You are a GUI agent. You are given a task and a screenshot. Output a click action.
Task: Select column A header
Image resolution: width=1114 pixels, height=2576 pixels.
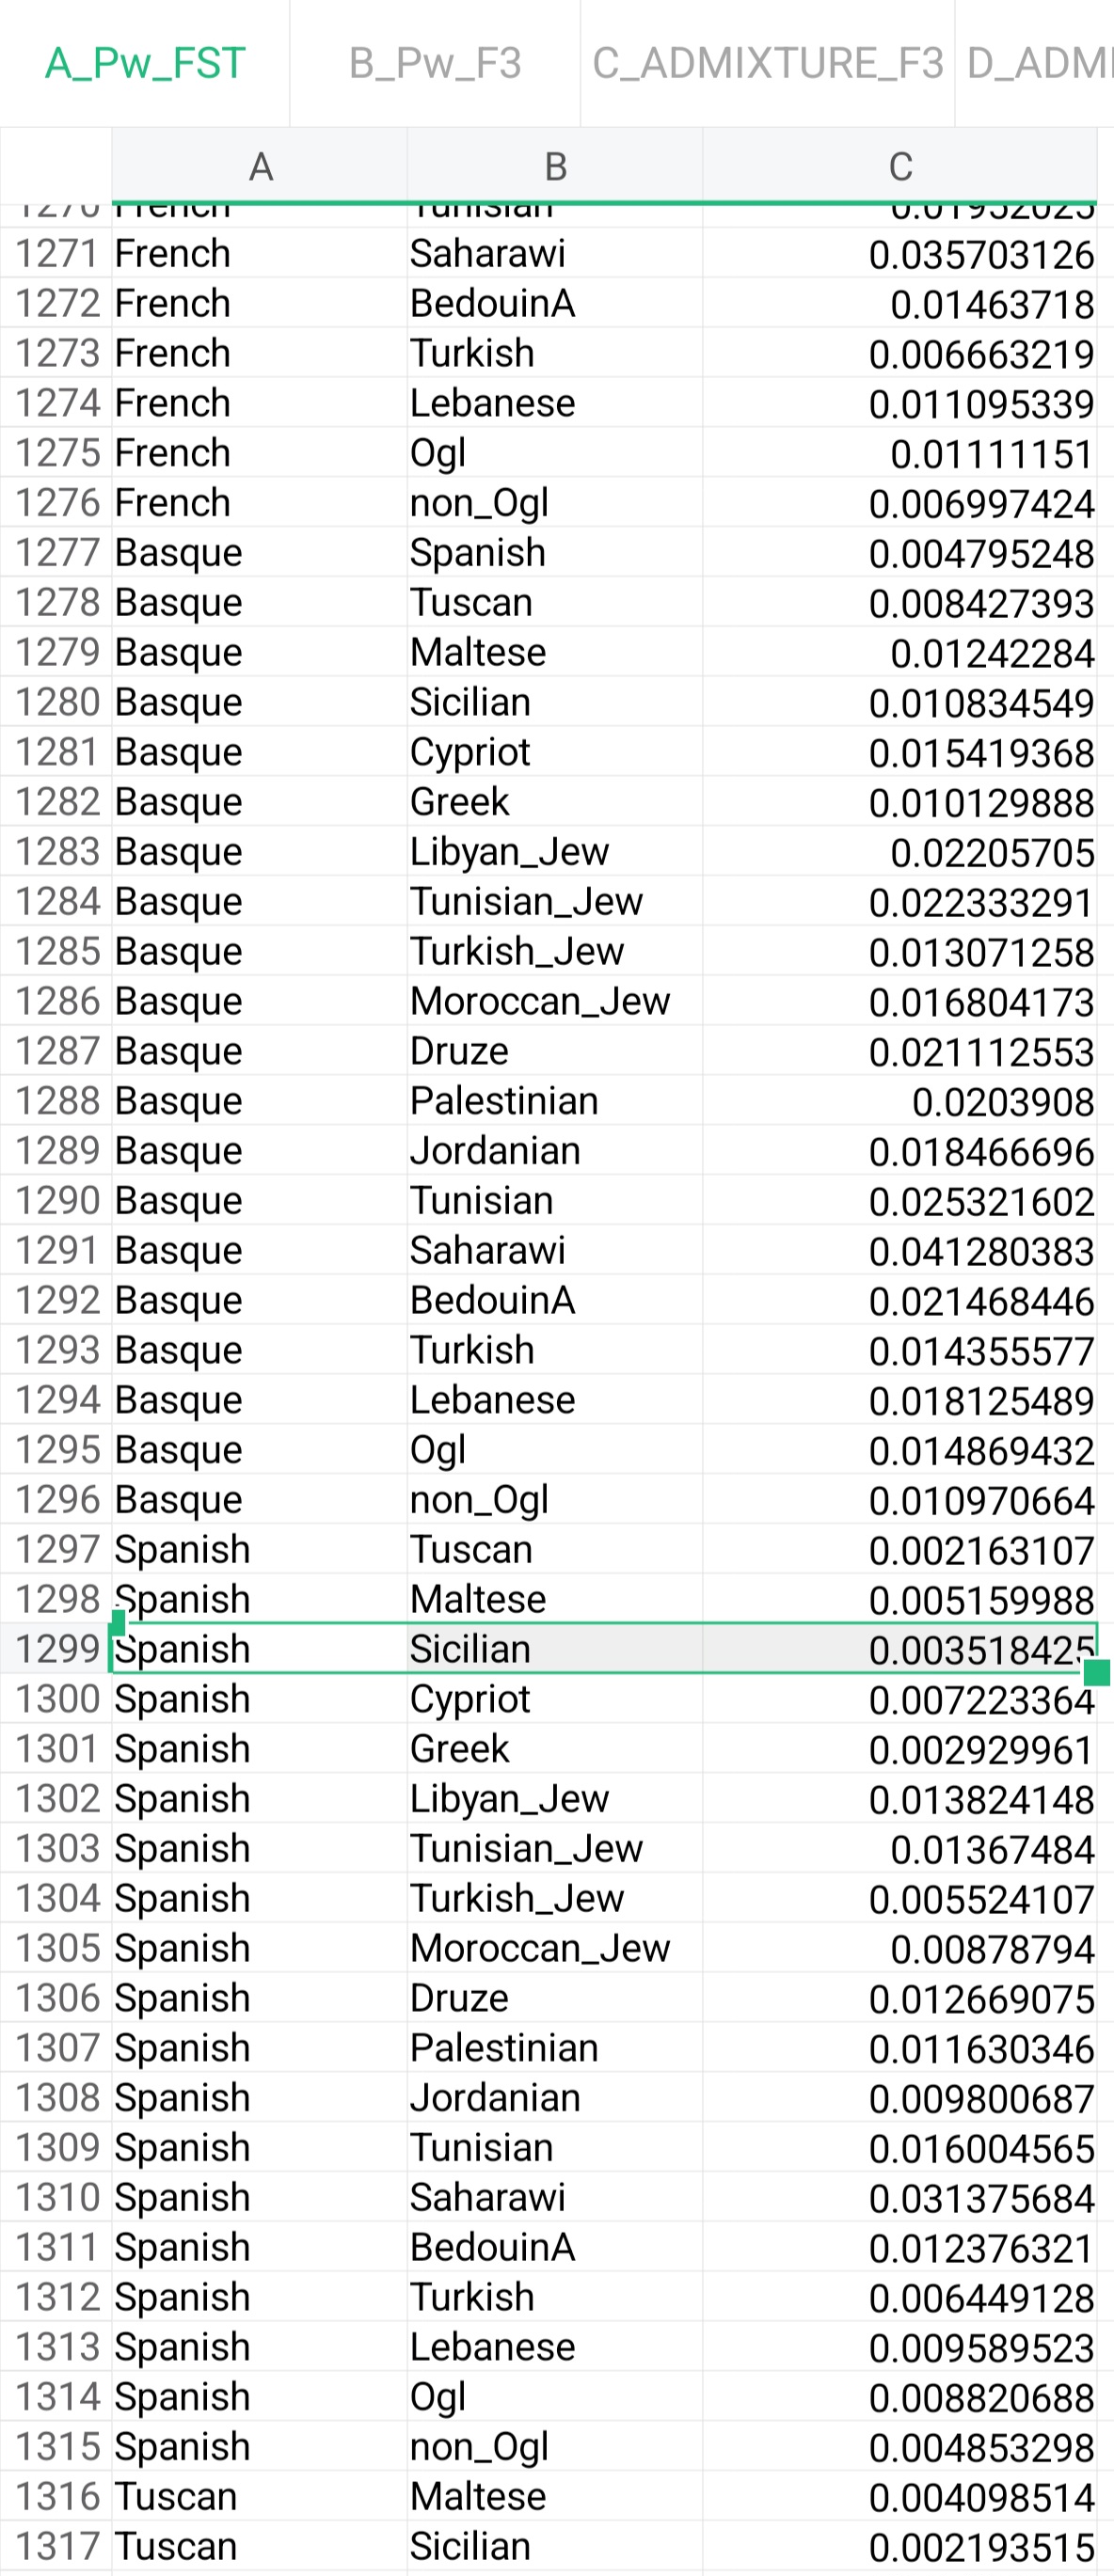(x=259, y=166)
